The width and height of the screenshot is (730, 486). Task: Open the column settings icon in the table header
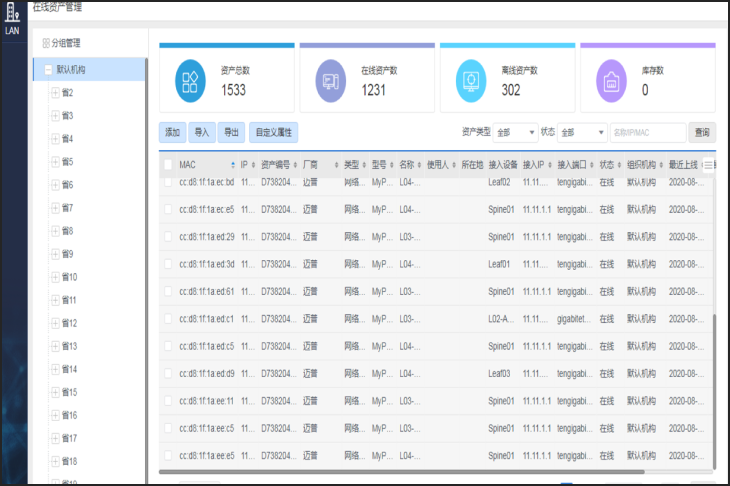tap(708, 164)
